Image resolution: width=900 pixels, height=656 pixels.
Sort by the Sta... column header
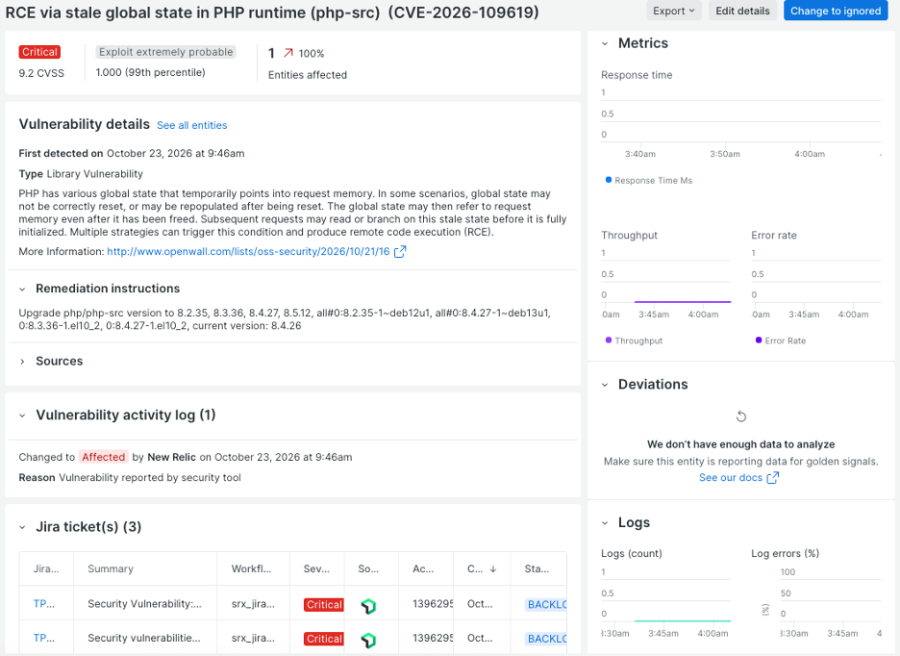(x=537, y=569)
